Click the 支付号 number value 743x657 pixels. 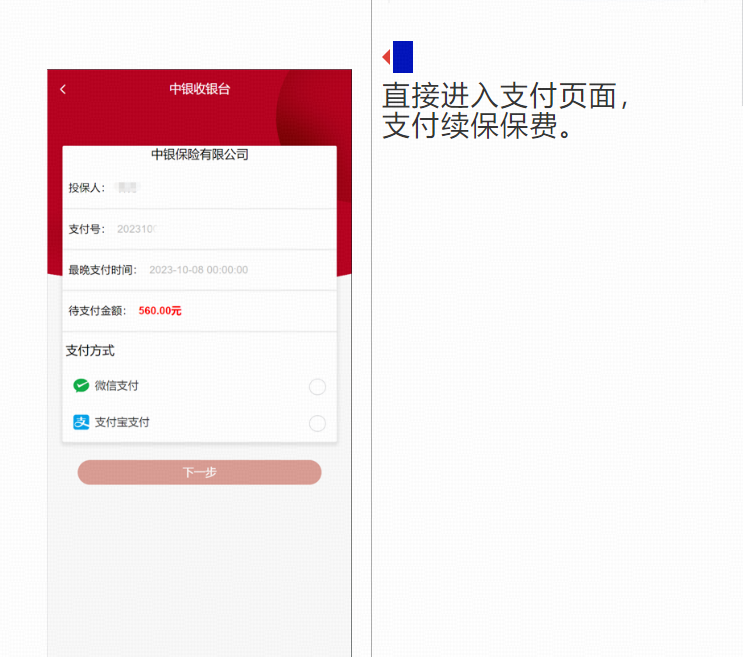(137, 229)
